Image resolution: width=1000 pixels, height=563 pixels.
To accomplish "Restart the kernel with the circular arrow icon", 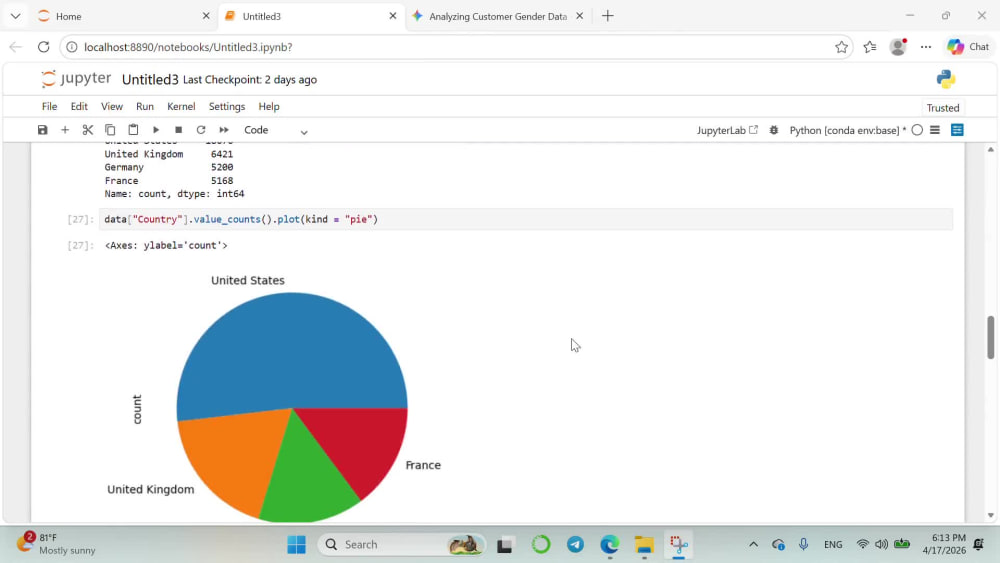I will [x=201, y=130].
